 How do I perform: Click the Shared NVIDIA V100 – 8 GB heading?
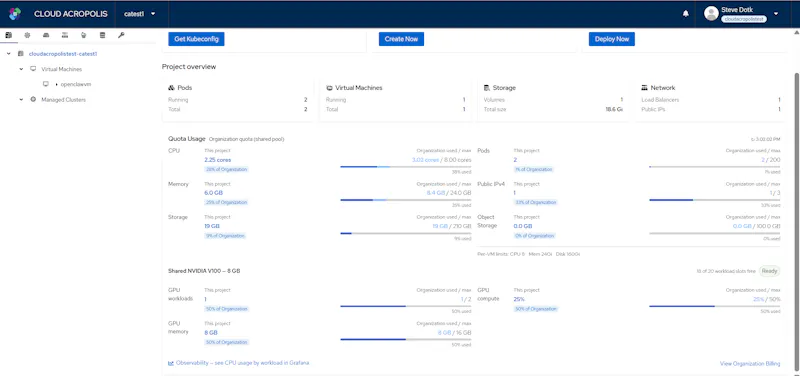(204, 271)
